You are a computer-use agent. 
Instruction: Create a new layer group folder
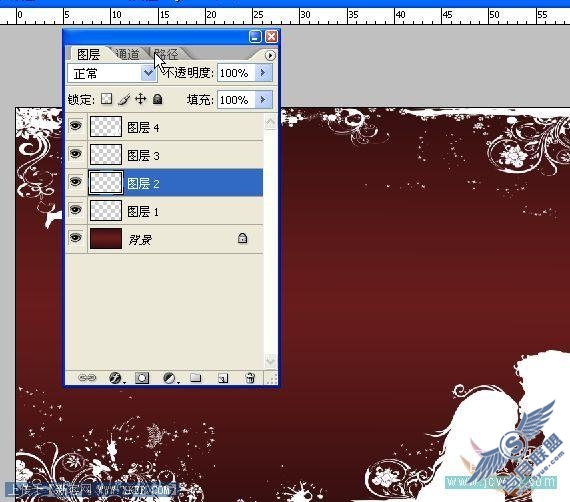[x=196, y=378]
